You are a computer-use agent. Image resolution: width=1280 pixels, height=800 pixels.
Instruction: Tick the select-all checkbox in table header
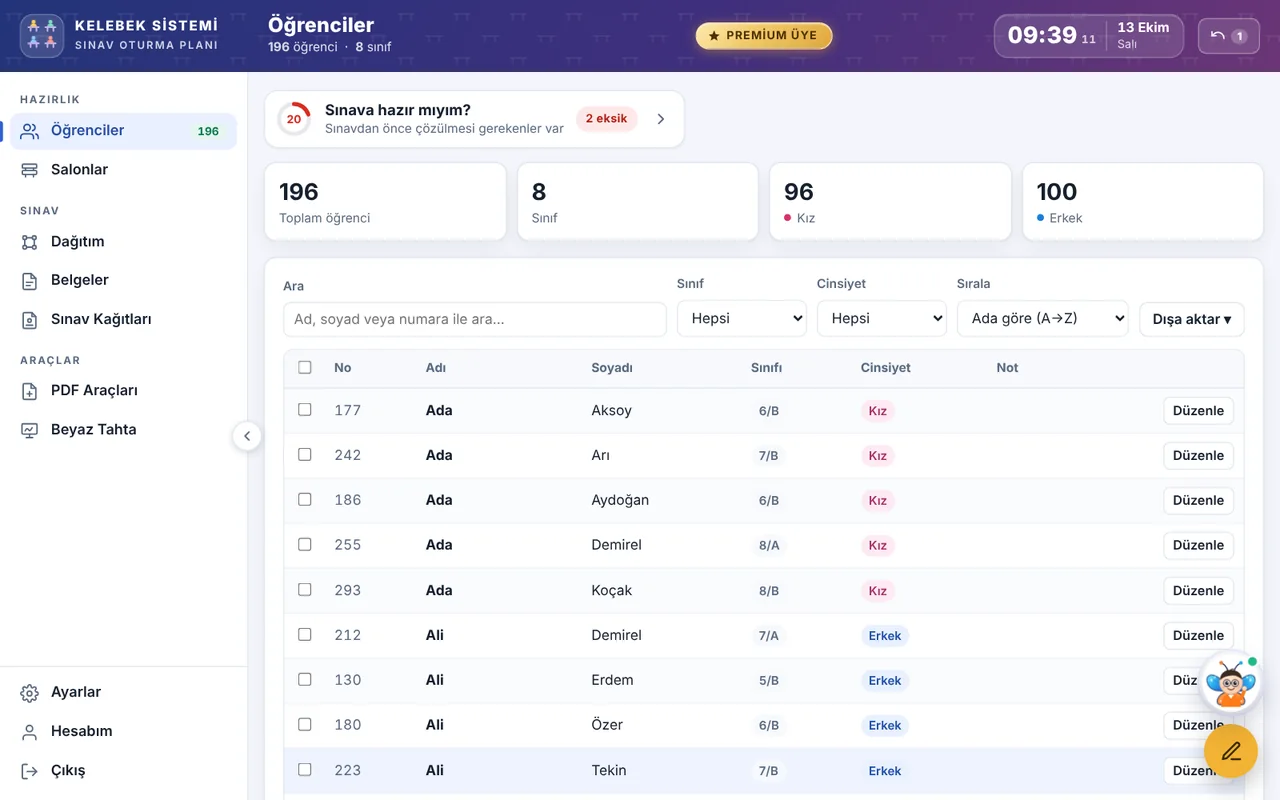(x=305, y=368)
